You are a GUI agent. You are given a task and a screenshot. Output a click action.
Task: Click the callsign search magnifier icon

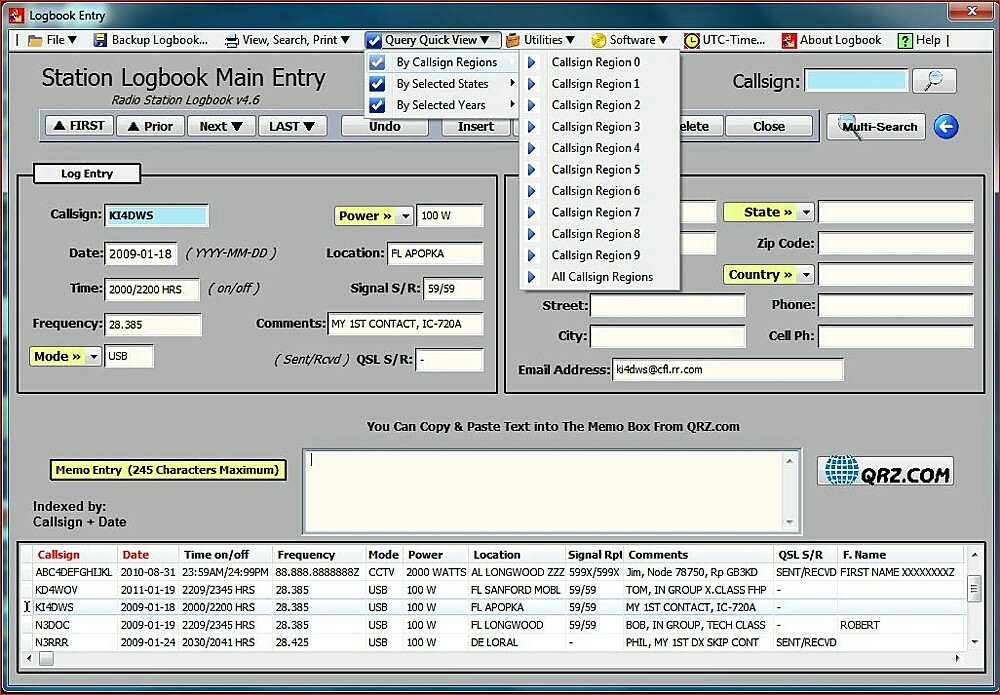coord(933,80)
